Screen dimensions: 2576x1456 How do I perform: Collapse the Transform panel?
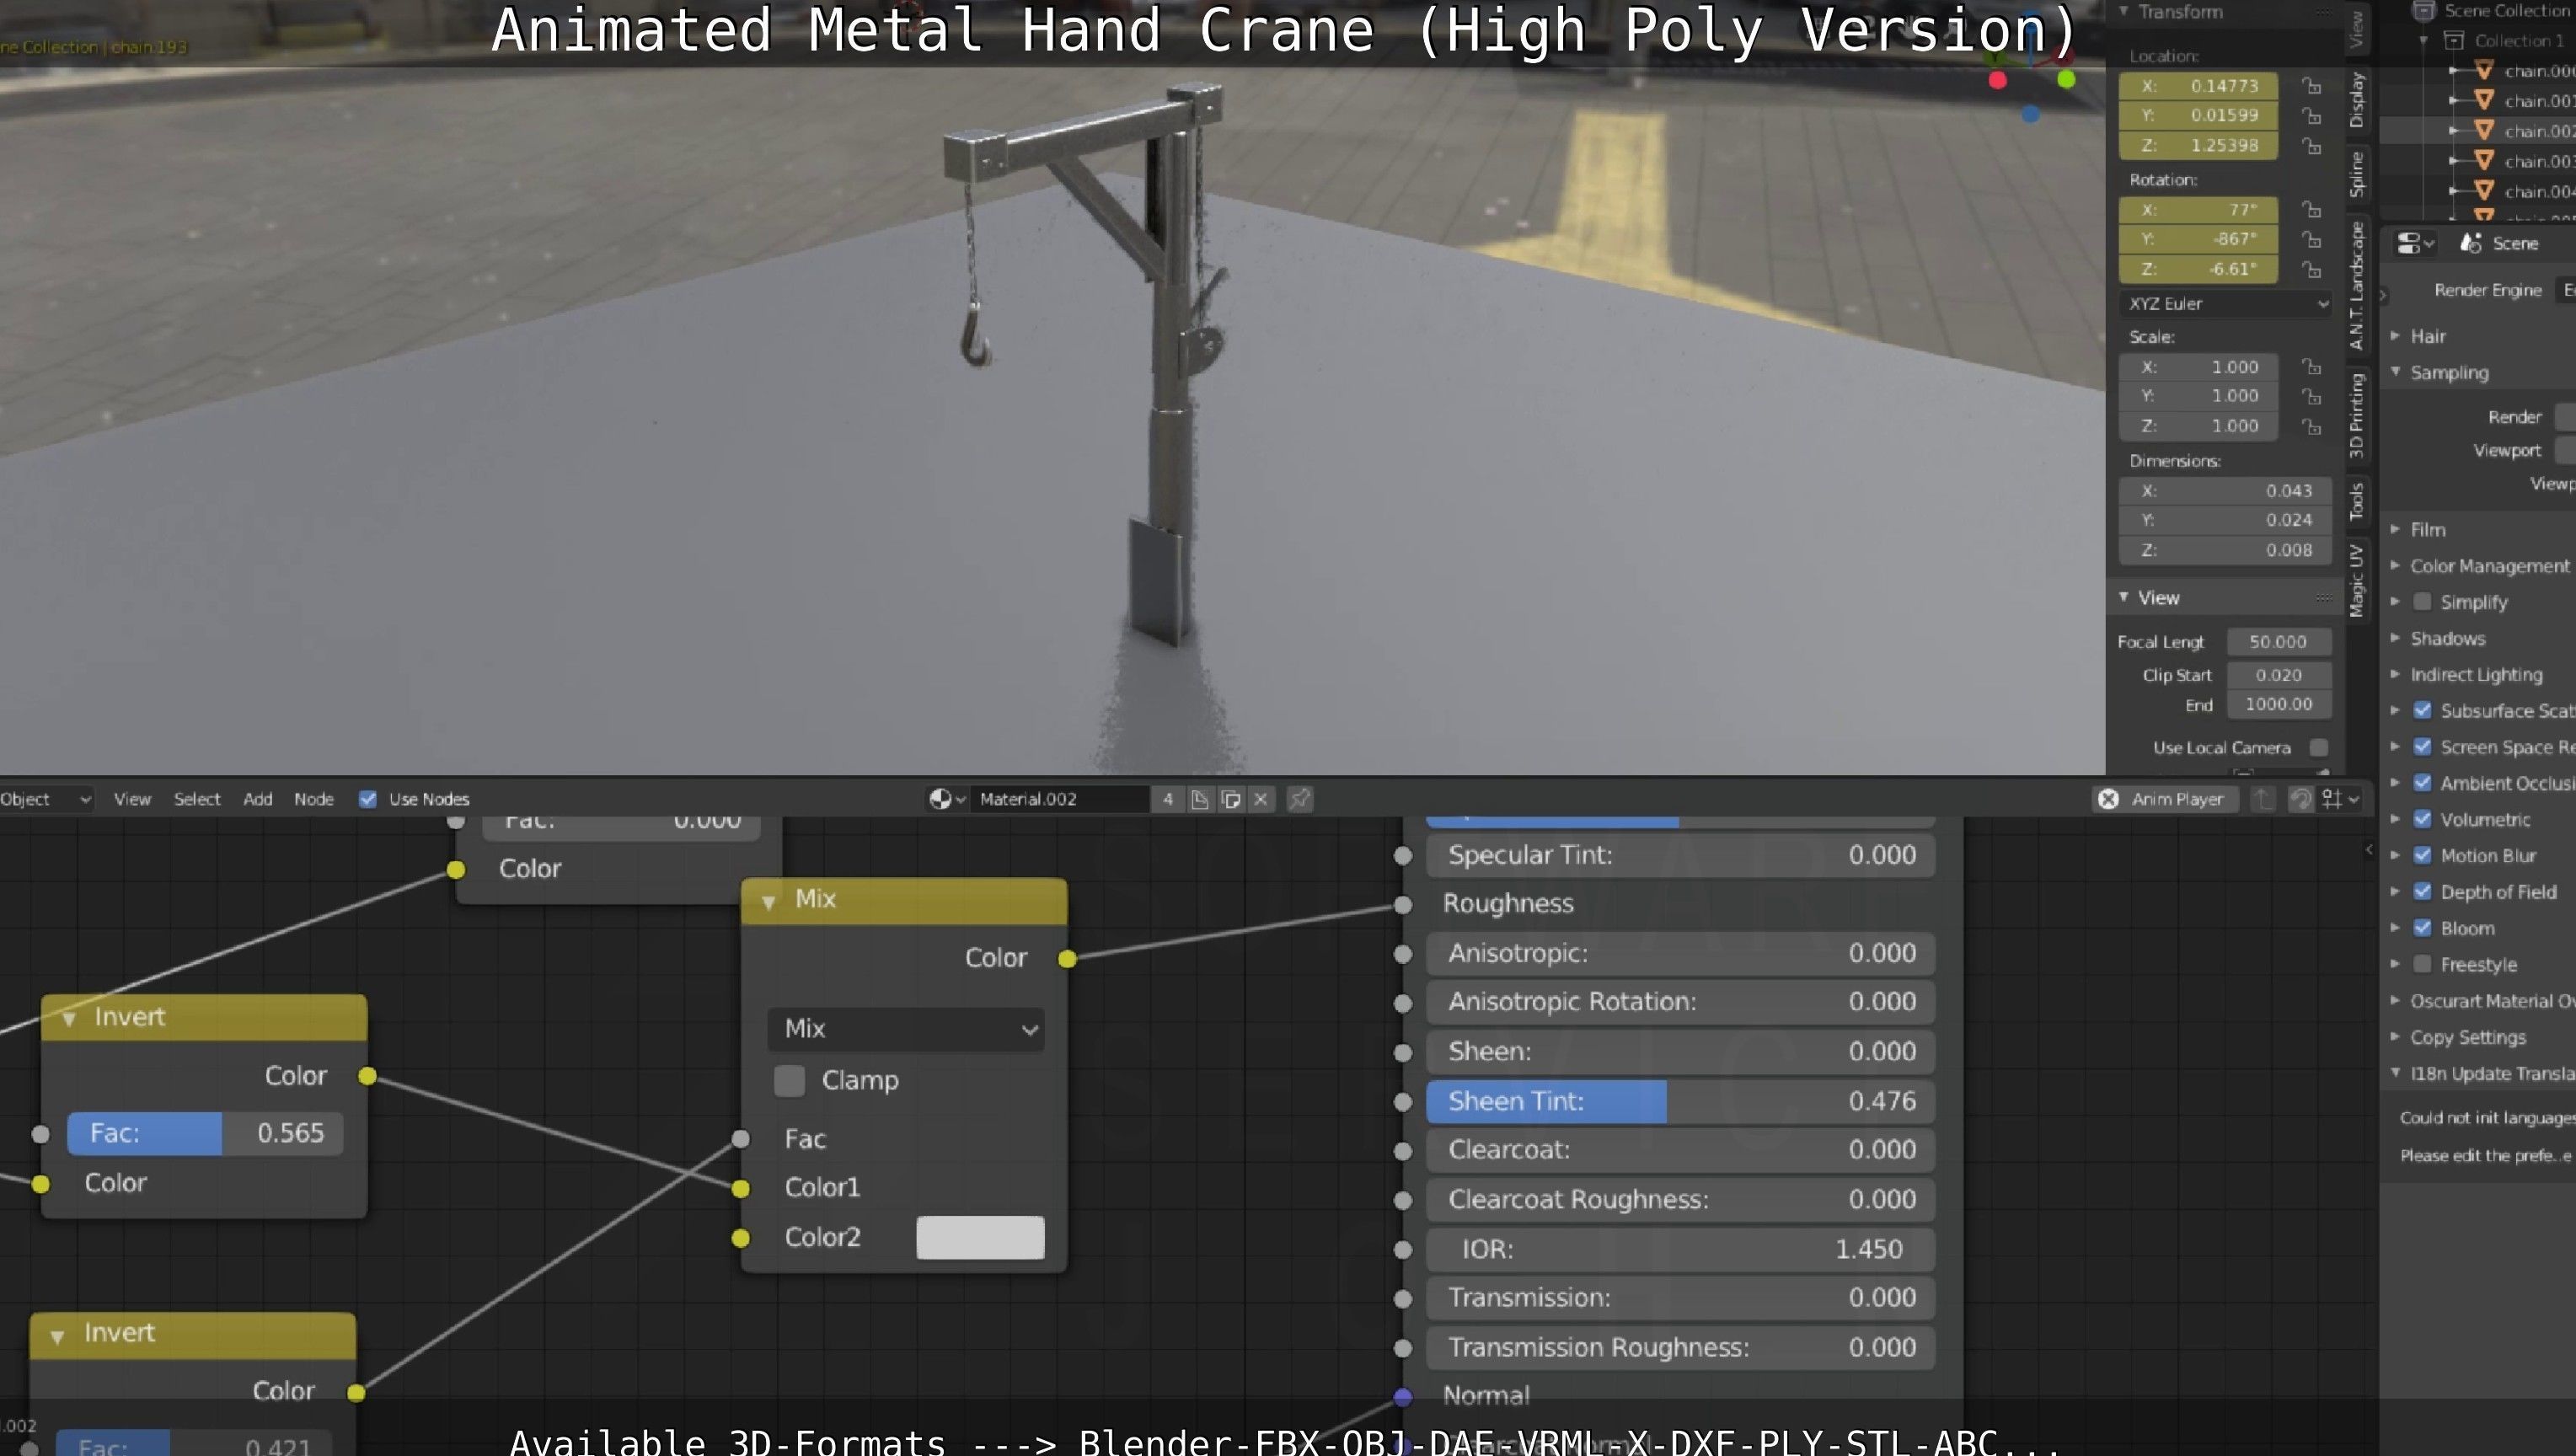pyautogui.click(x=2123, y=11)
